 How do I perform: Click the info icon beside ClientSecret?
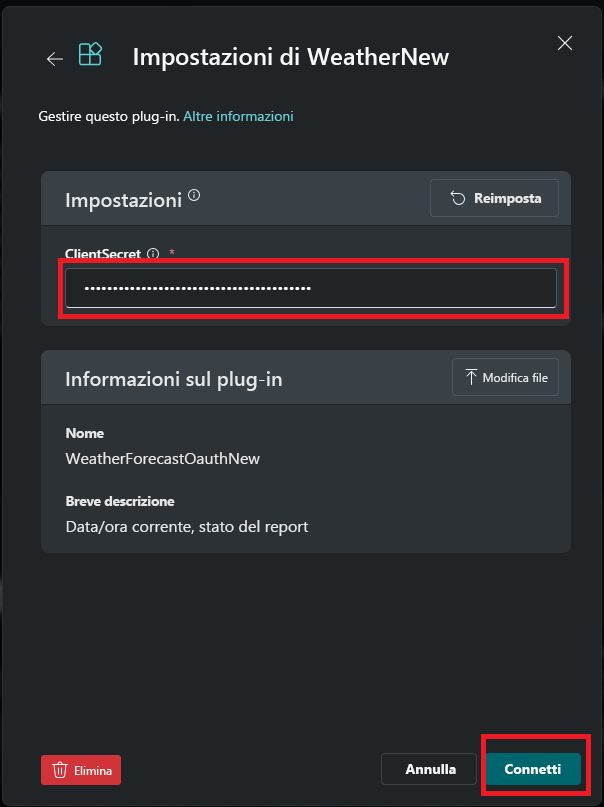click(x=152, y=253)
